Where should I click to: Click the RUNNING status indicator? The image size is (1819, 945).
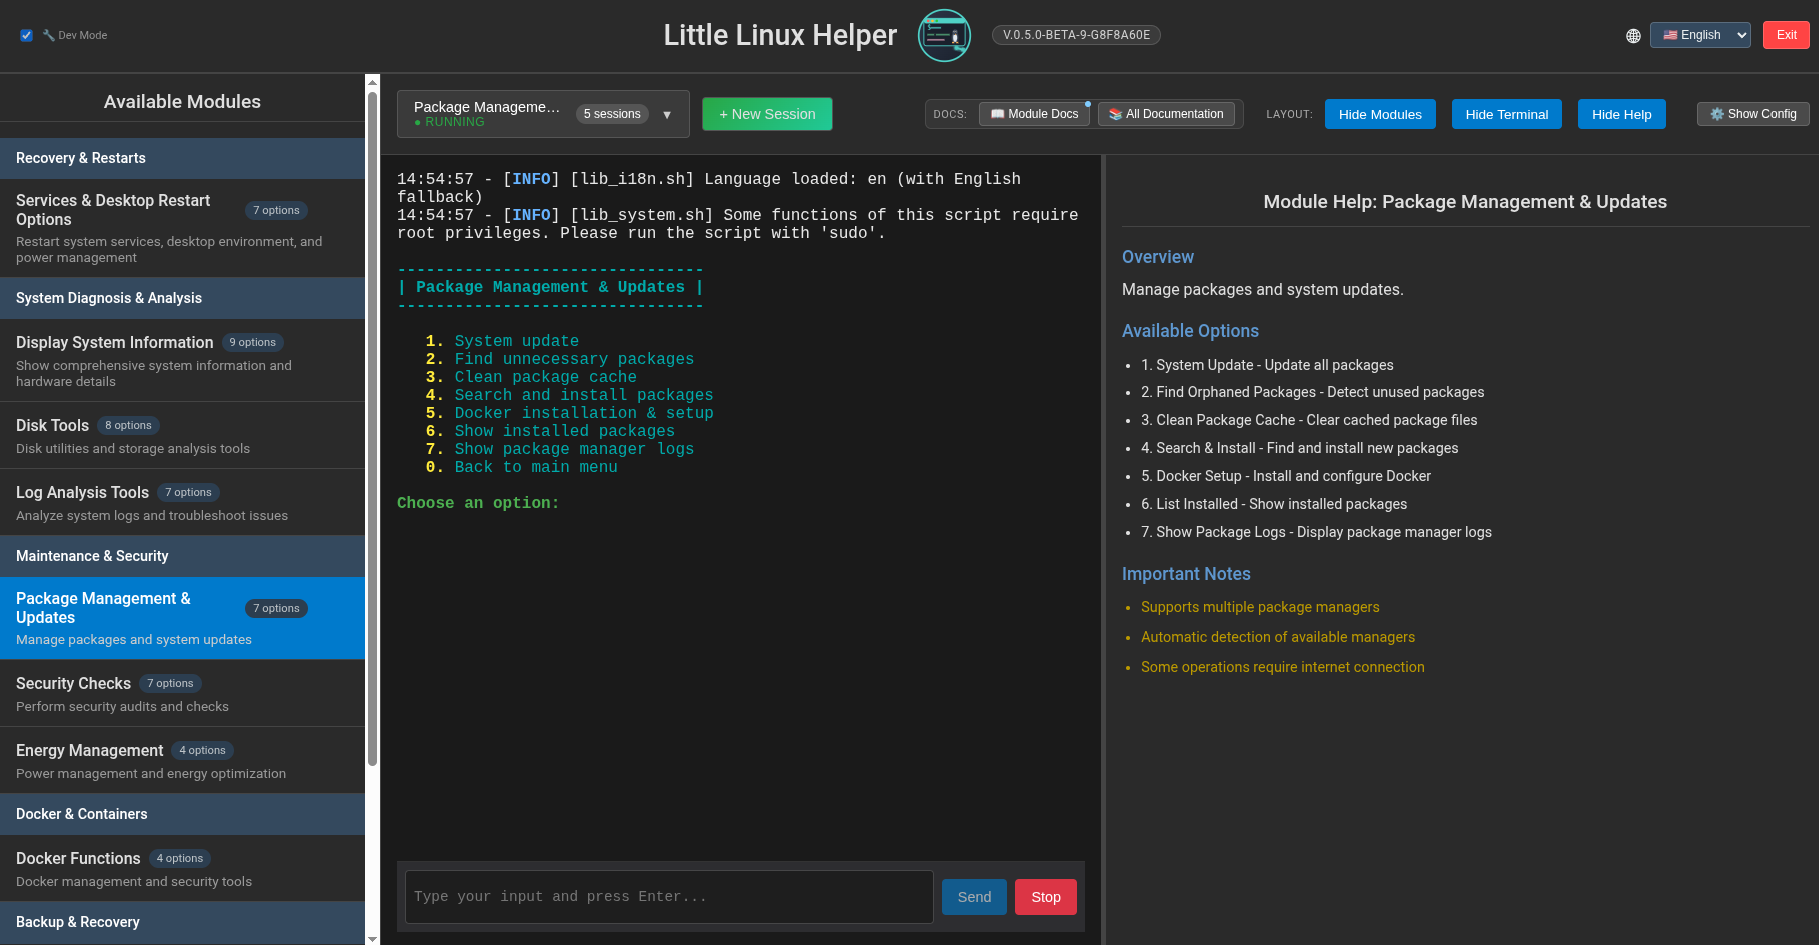pos(449,122)
